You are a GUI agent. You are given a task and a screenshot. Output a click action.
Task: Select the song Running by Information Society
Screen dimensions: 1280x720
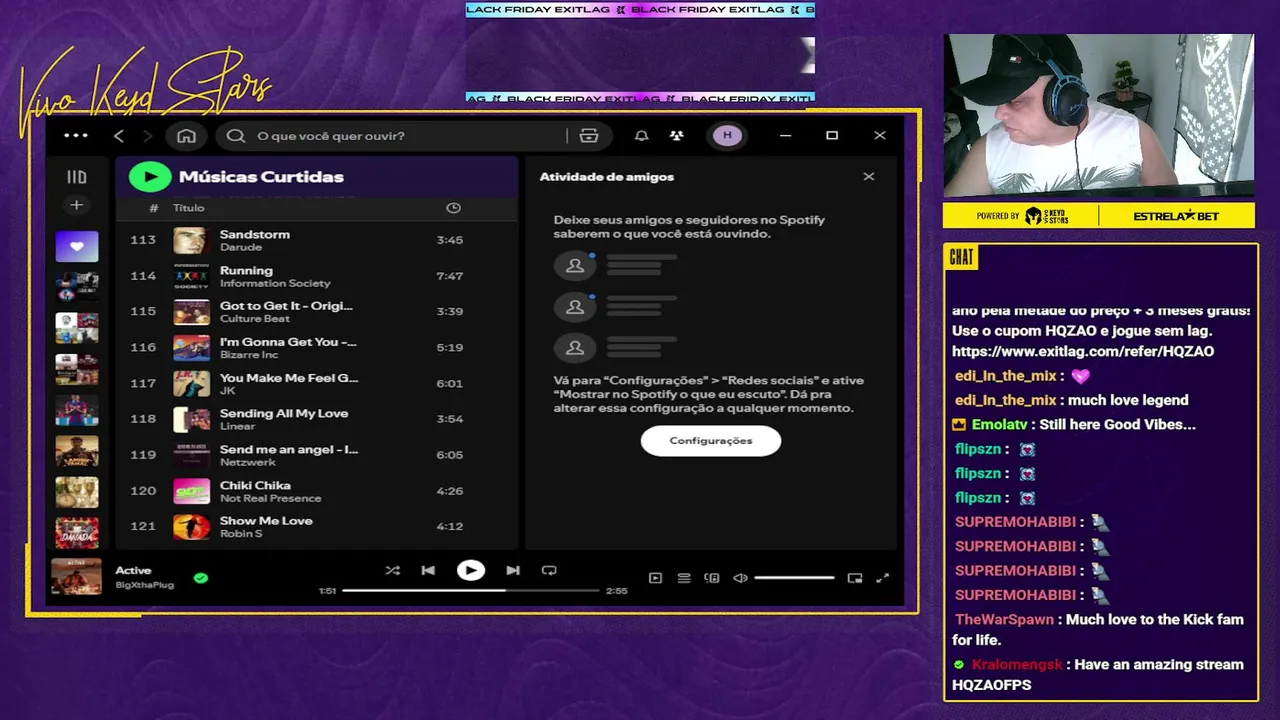coord(316,276)
